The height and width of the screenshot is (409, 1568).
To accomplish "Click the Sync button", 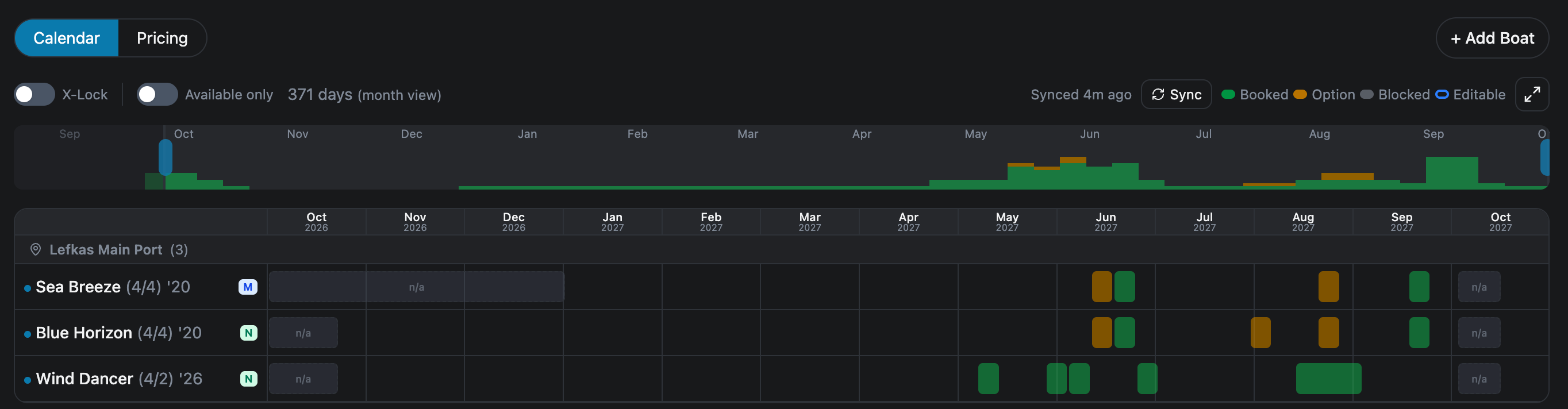I will pyautogui.click(x=1176, y=94).
